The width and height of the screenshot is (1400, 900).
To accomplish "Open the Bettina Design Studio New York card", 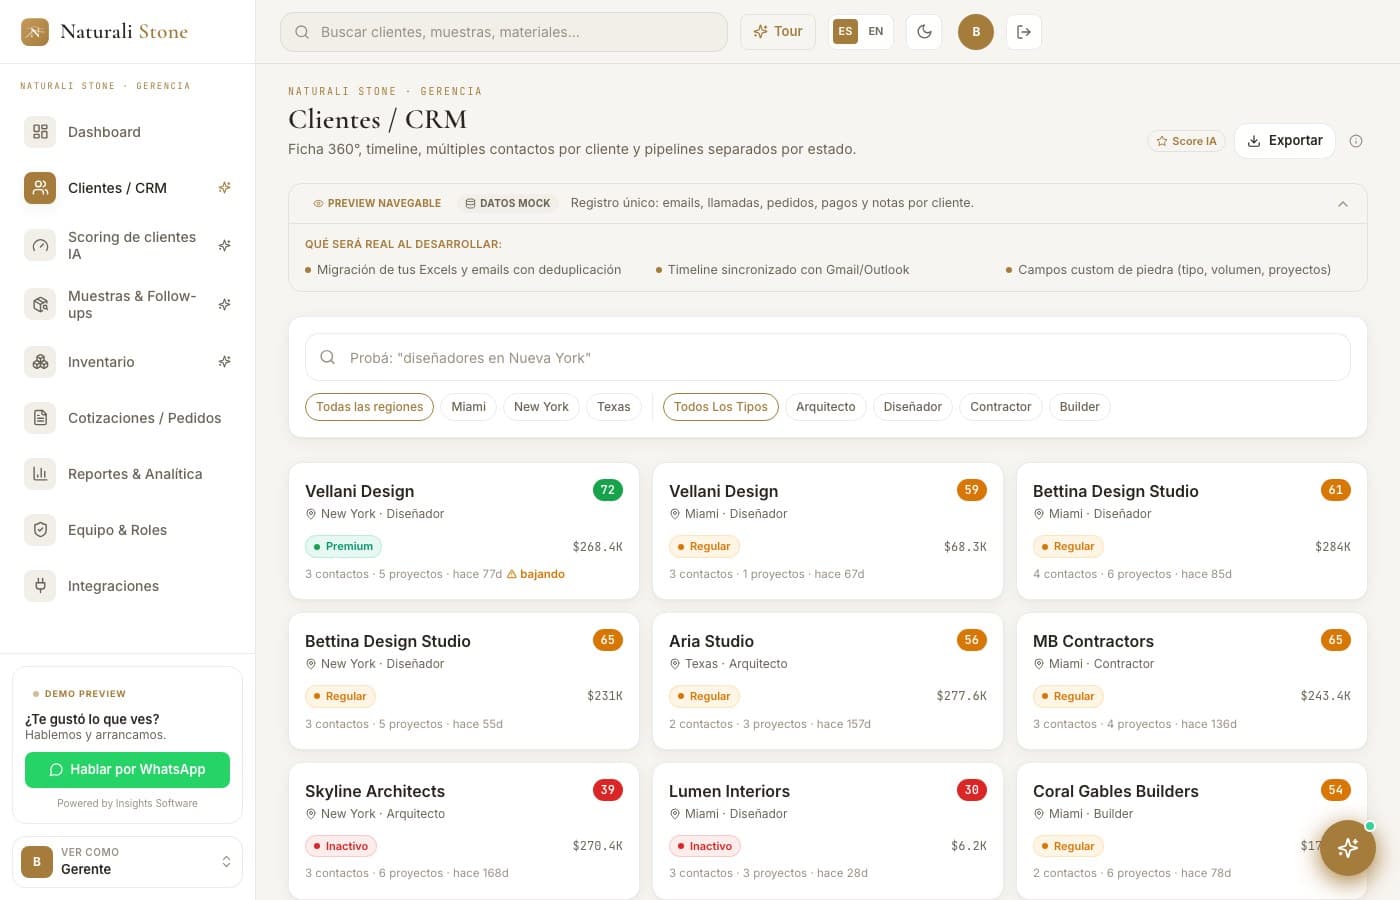I will (464, 681).
